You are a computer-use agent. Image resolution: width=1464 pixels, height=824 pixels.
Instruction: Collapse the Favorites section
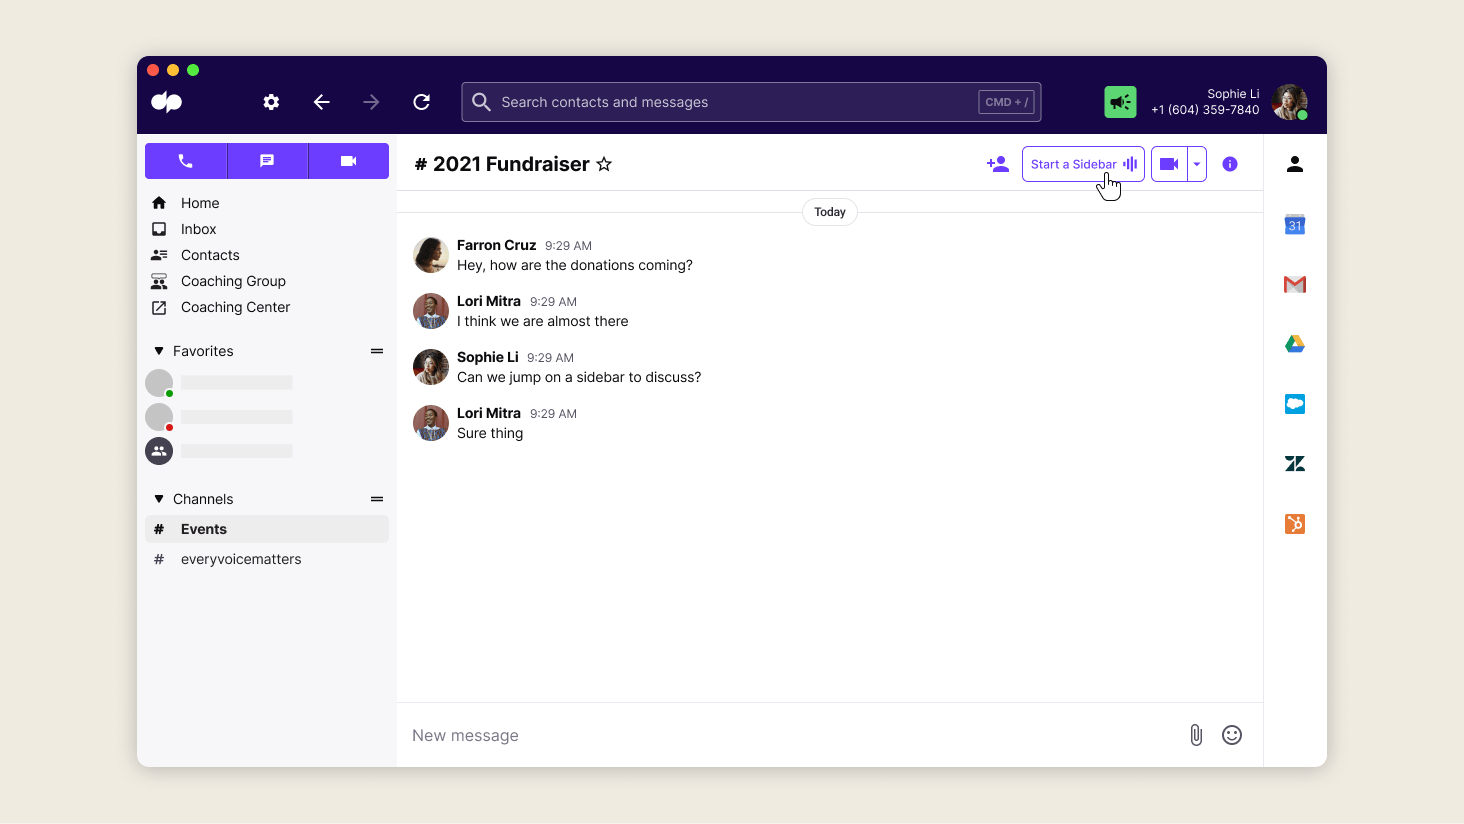pos(158,350)
